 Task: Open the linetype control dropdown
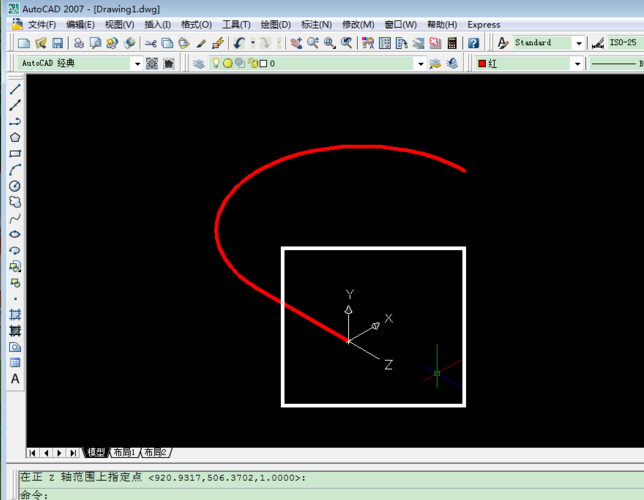coord(616,64)
